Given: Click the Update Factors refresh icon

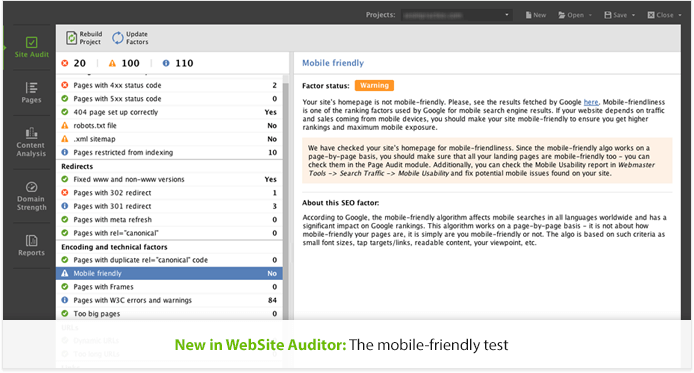Looking at the screenshot, I should coord(117,38).
